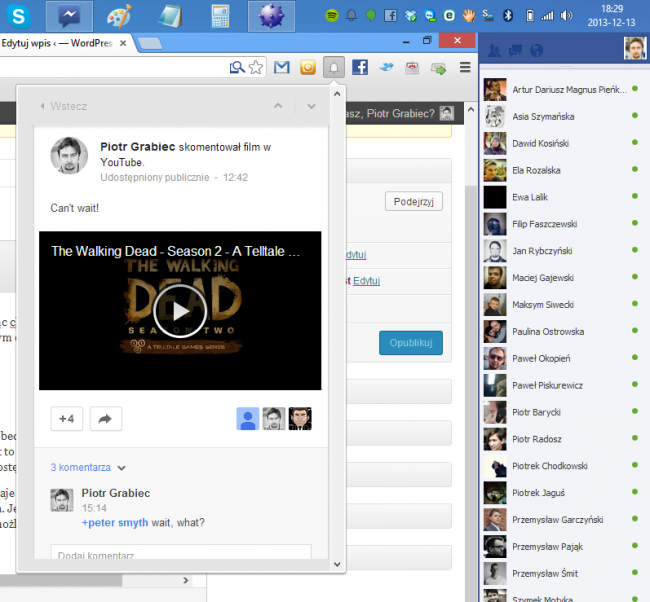Screen dimensions: 650x602
Task: Close the Edytuj wpis WordPress tab
Action: coord(123,43)
